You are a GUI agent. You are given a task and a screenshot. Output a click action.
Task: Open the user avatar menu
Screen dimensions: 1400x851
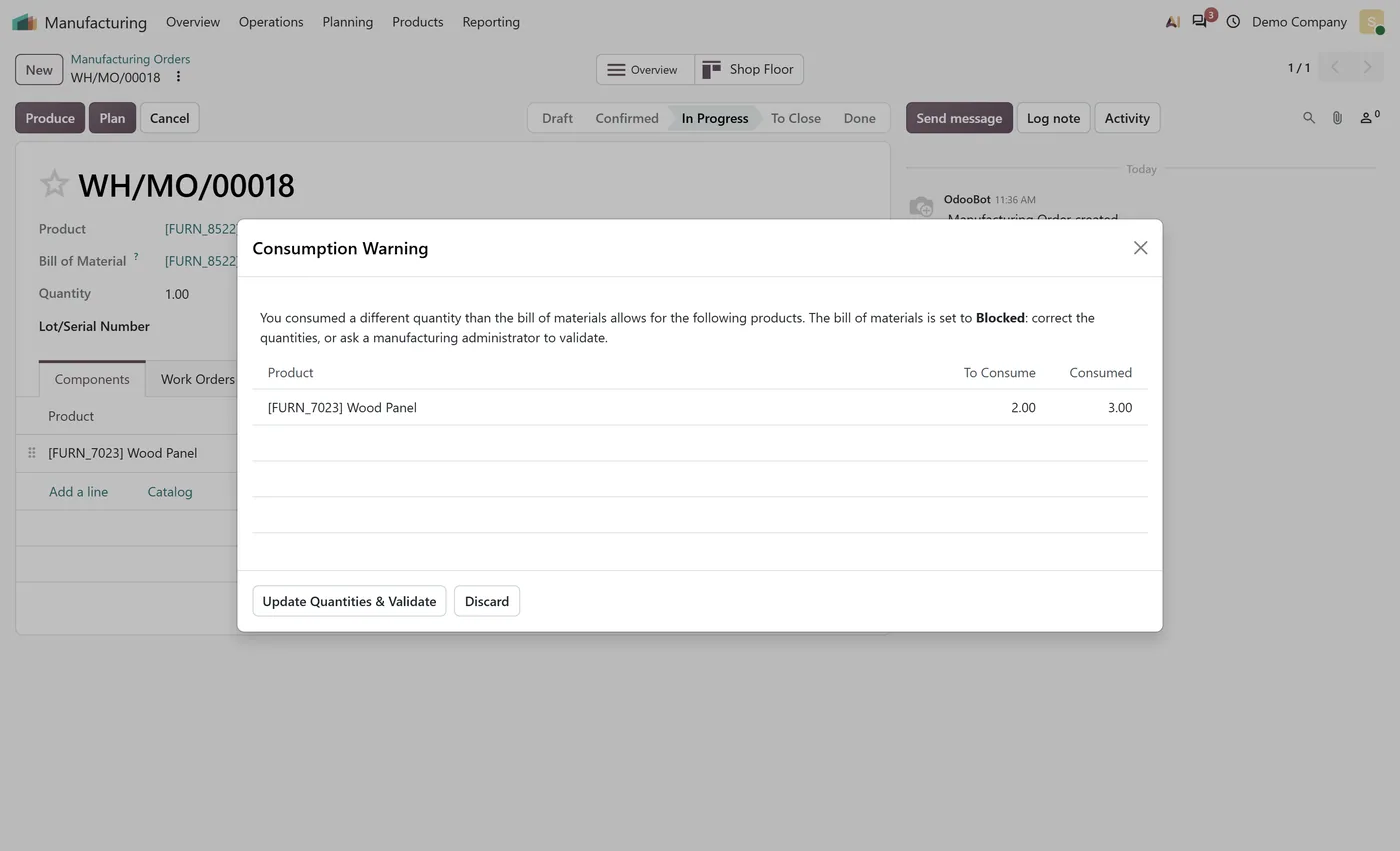(x=1371, y=22)
